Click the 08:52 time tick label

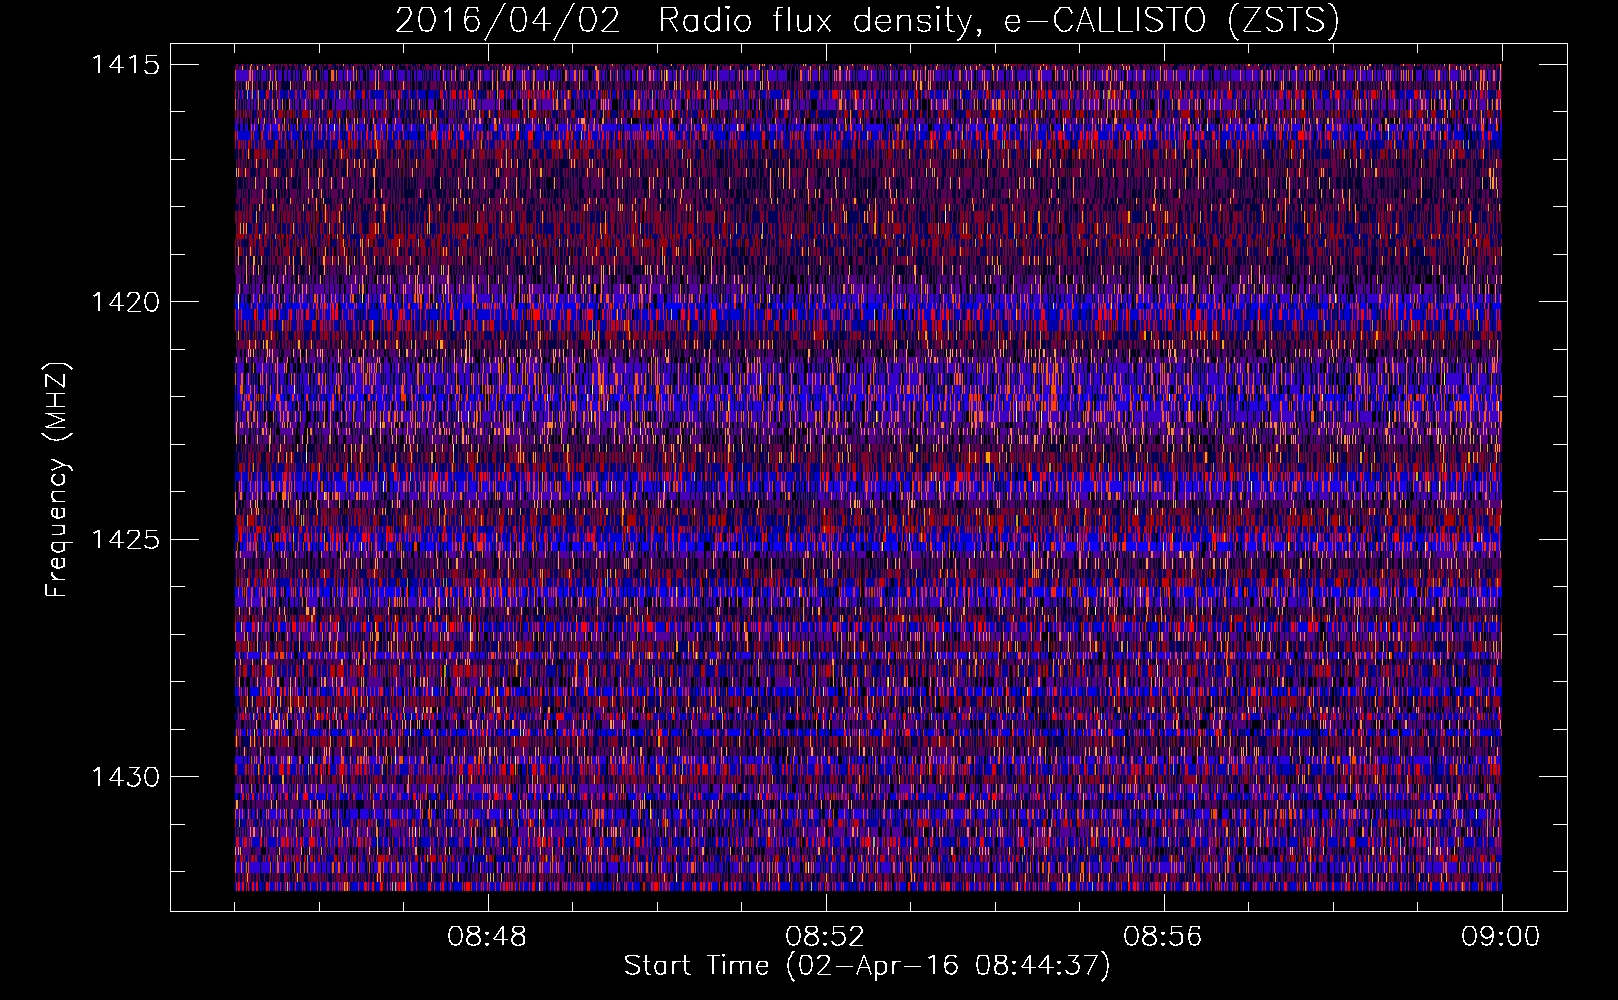click(825, 937)
